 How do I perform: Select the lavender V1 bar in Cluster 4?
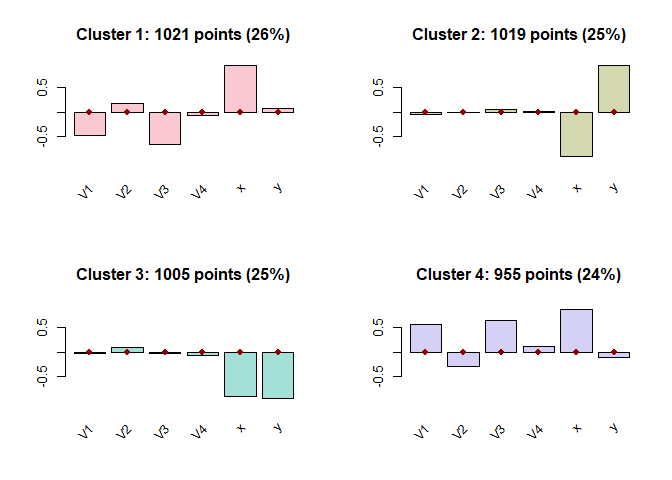click(x=426, y=338)
